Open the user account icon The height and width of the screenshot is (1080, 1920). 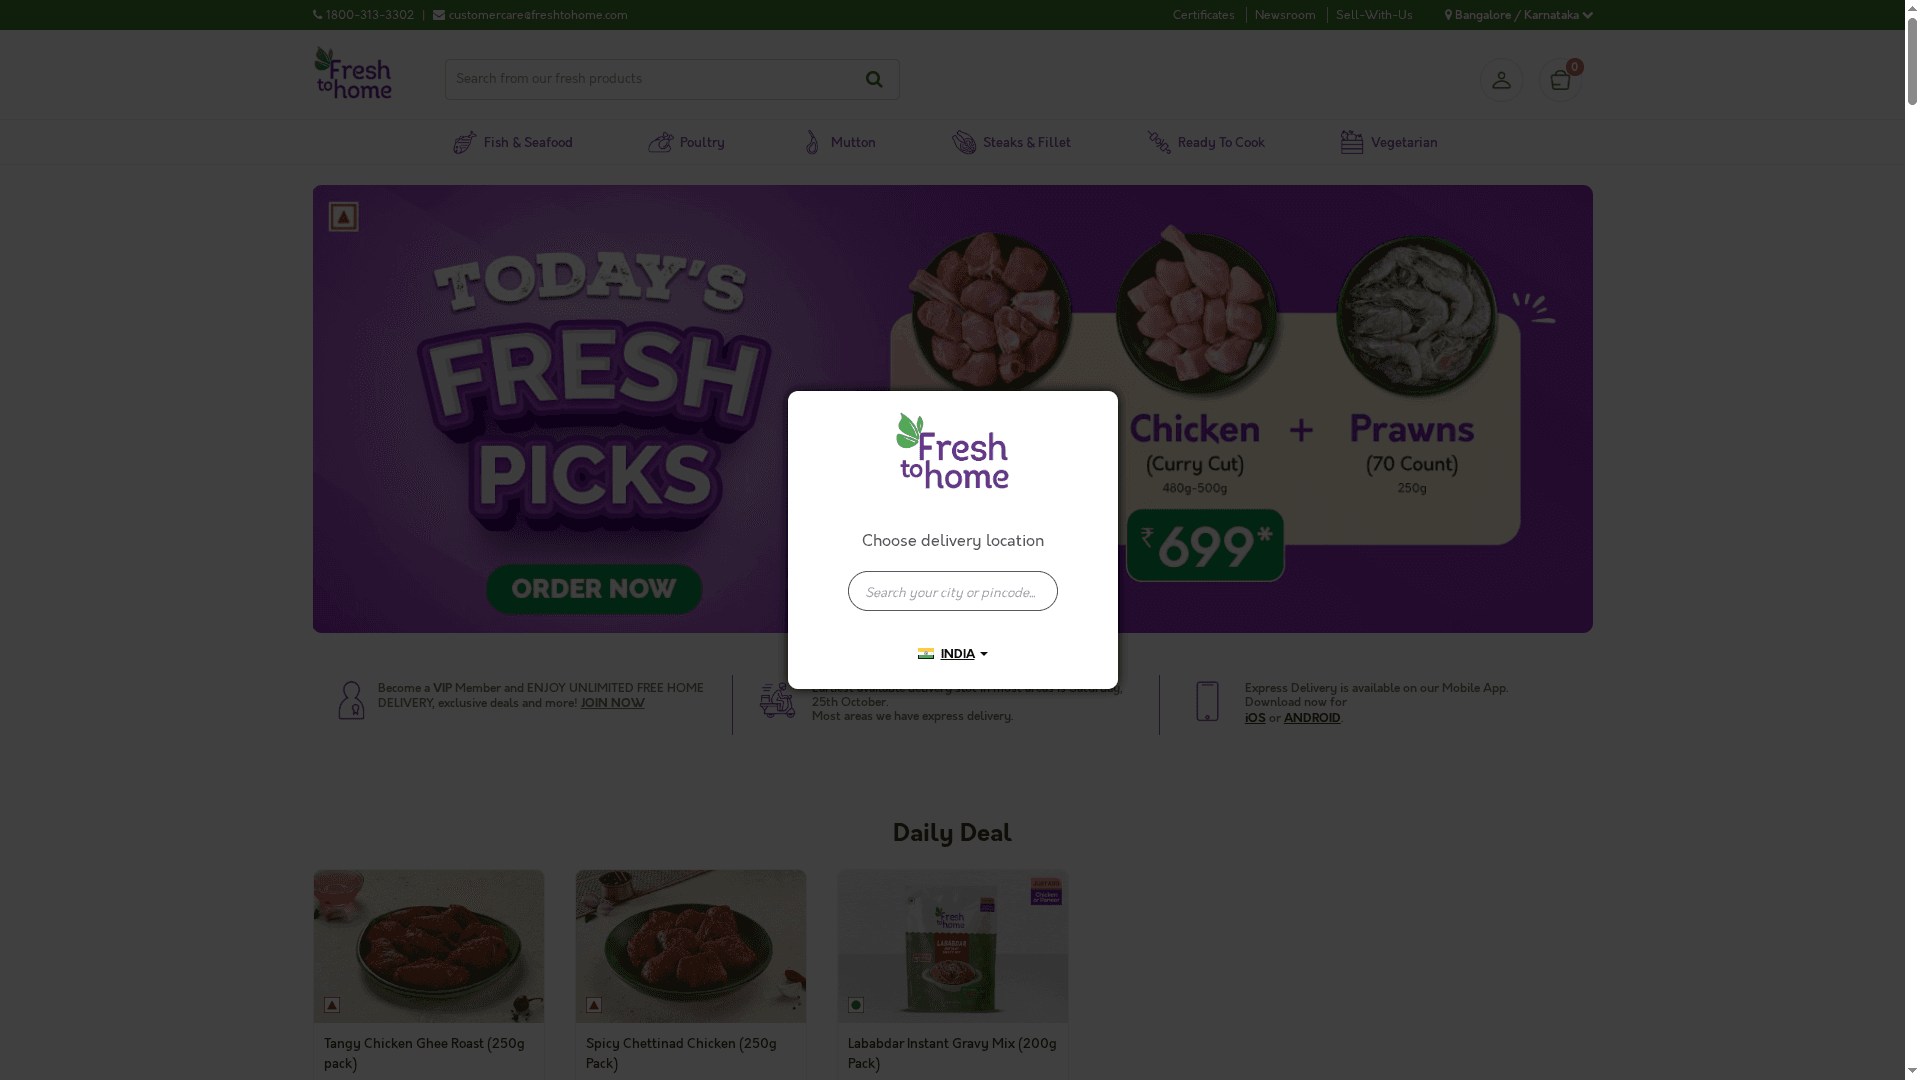[1501, 80]
